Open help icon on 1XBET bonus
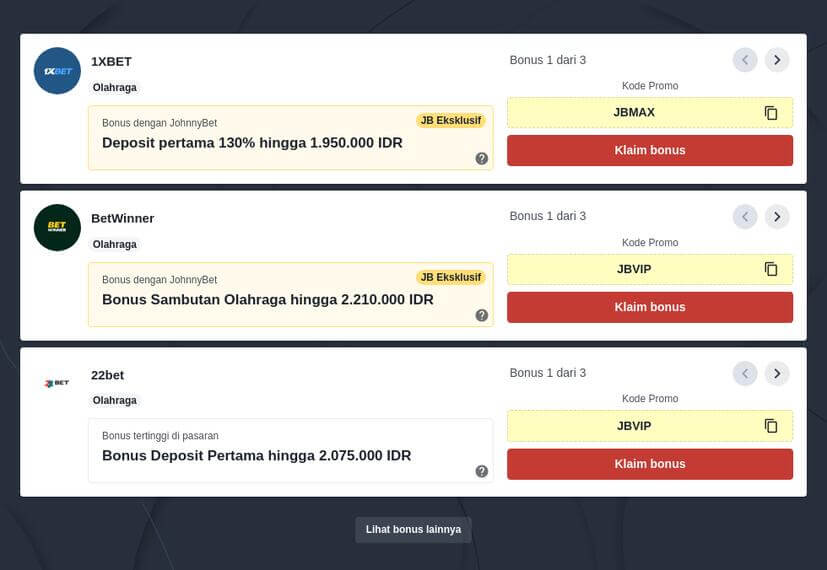 [482, 158]
